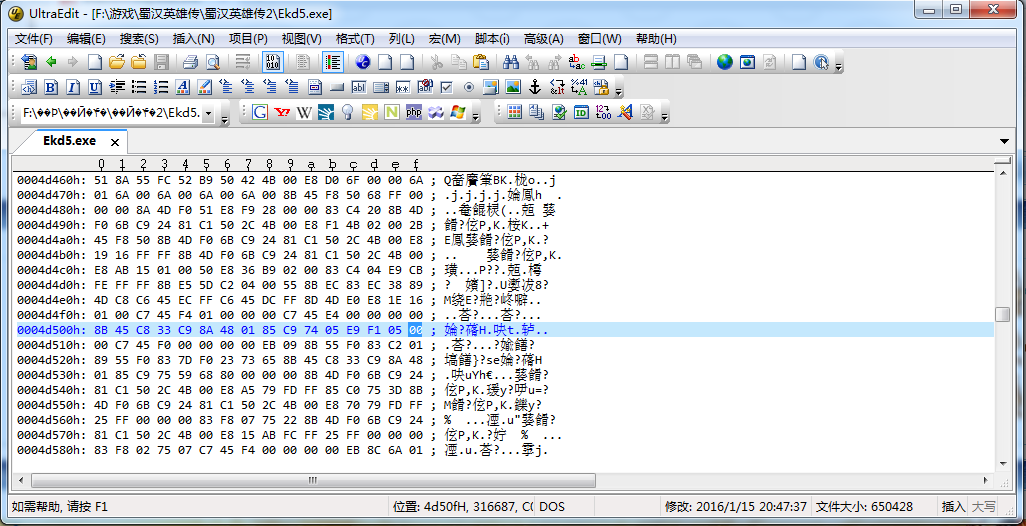1026x526 pixels.
Task: Search Wikipedia with the W icon
Action: (x=304, y=113)
